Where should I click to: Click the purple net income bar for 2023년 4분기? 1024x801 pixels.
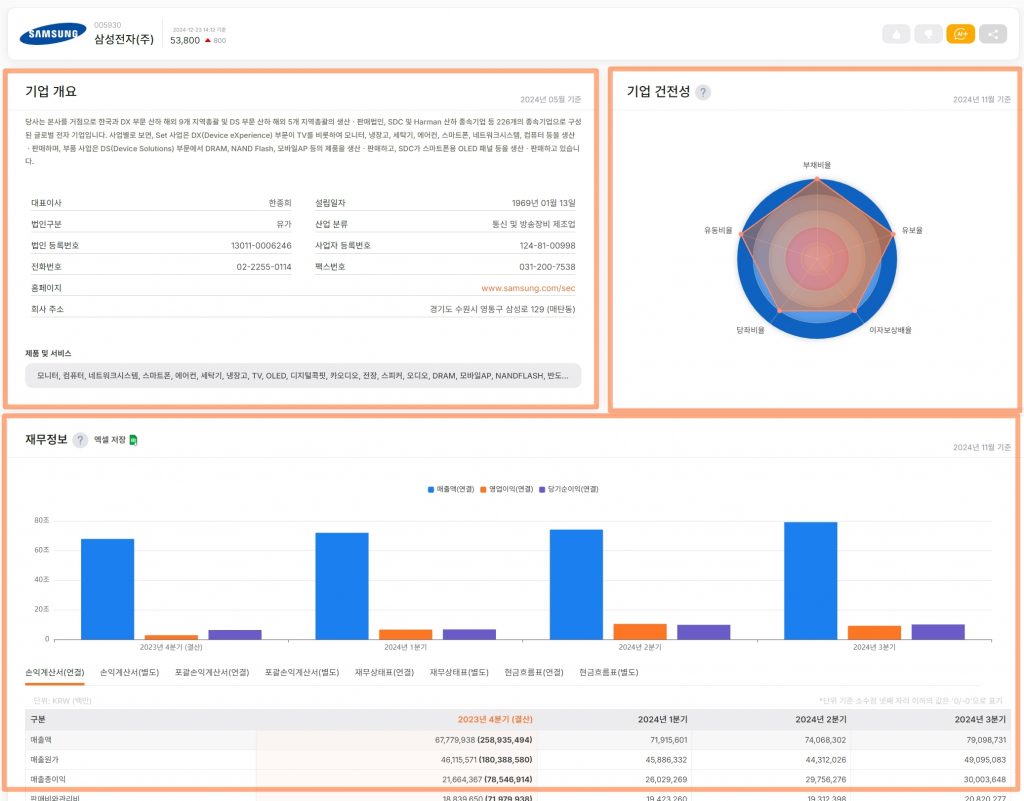point(235,635)
